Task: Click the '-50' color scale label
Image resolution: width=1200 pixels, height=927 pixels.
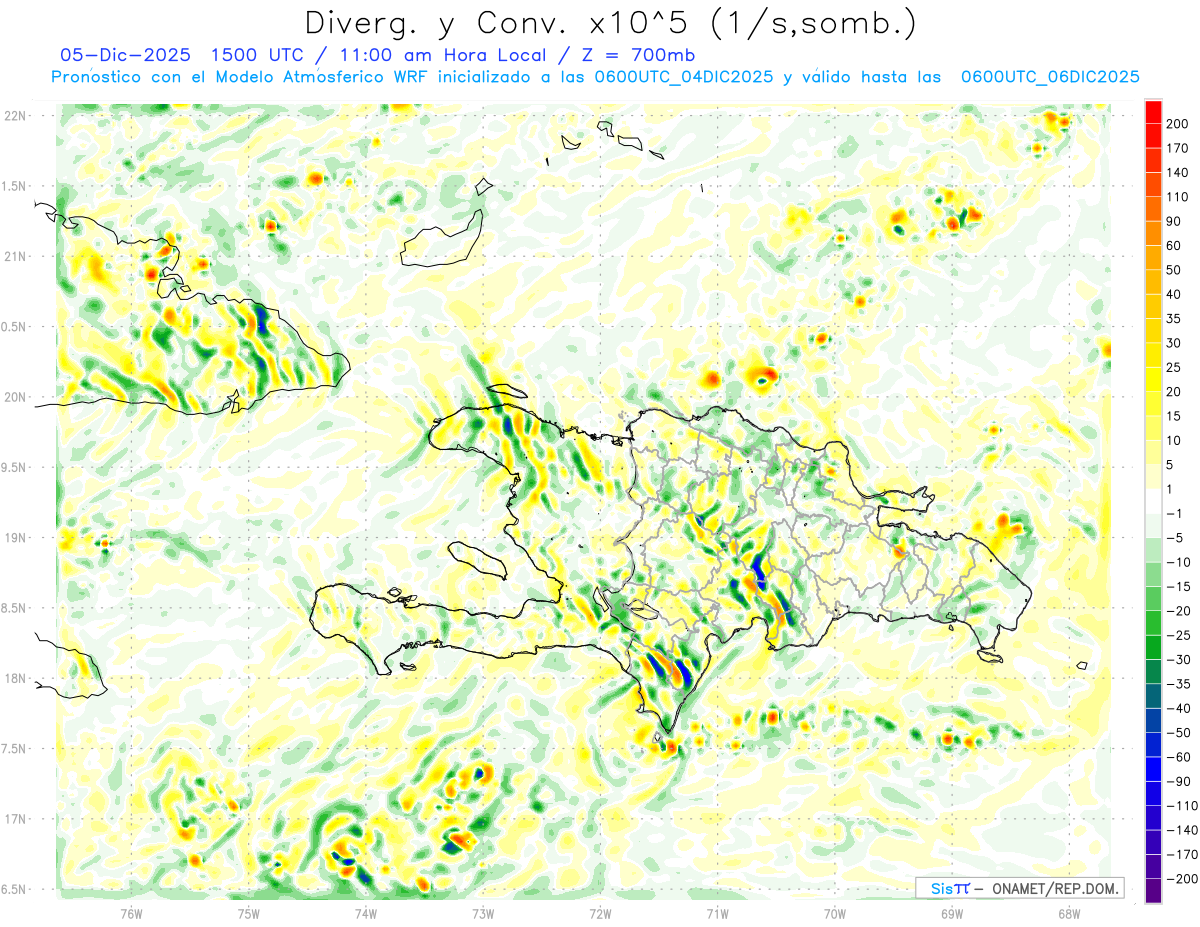Action: (x=1179, y=733)
